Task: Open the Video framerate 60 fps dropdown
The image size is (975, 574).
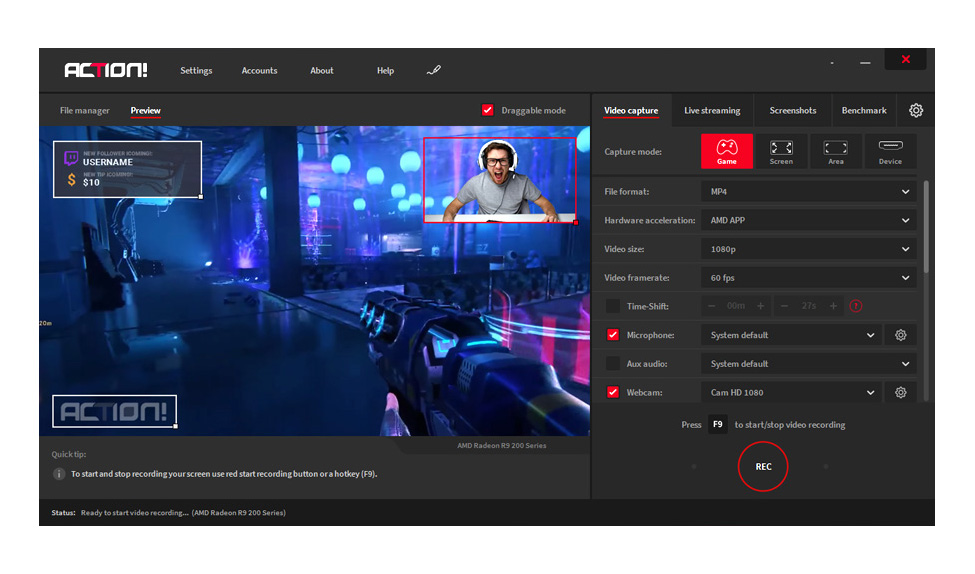Action: [808, 277]
